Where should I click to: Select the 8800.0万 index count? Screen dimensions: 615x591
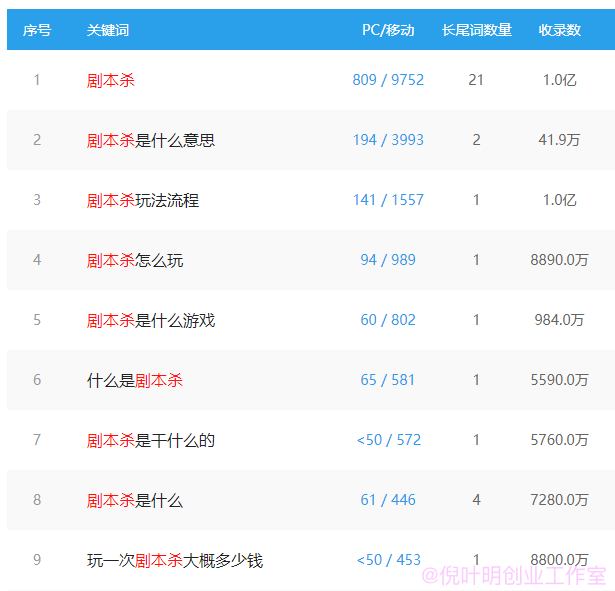[559, 560]
